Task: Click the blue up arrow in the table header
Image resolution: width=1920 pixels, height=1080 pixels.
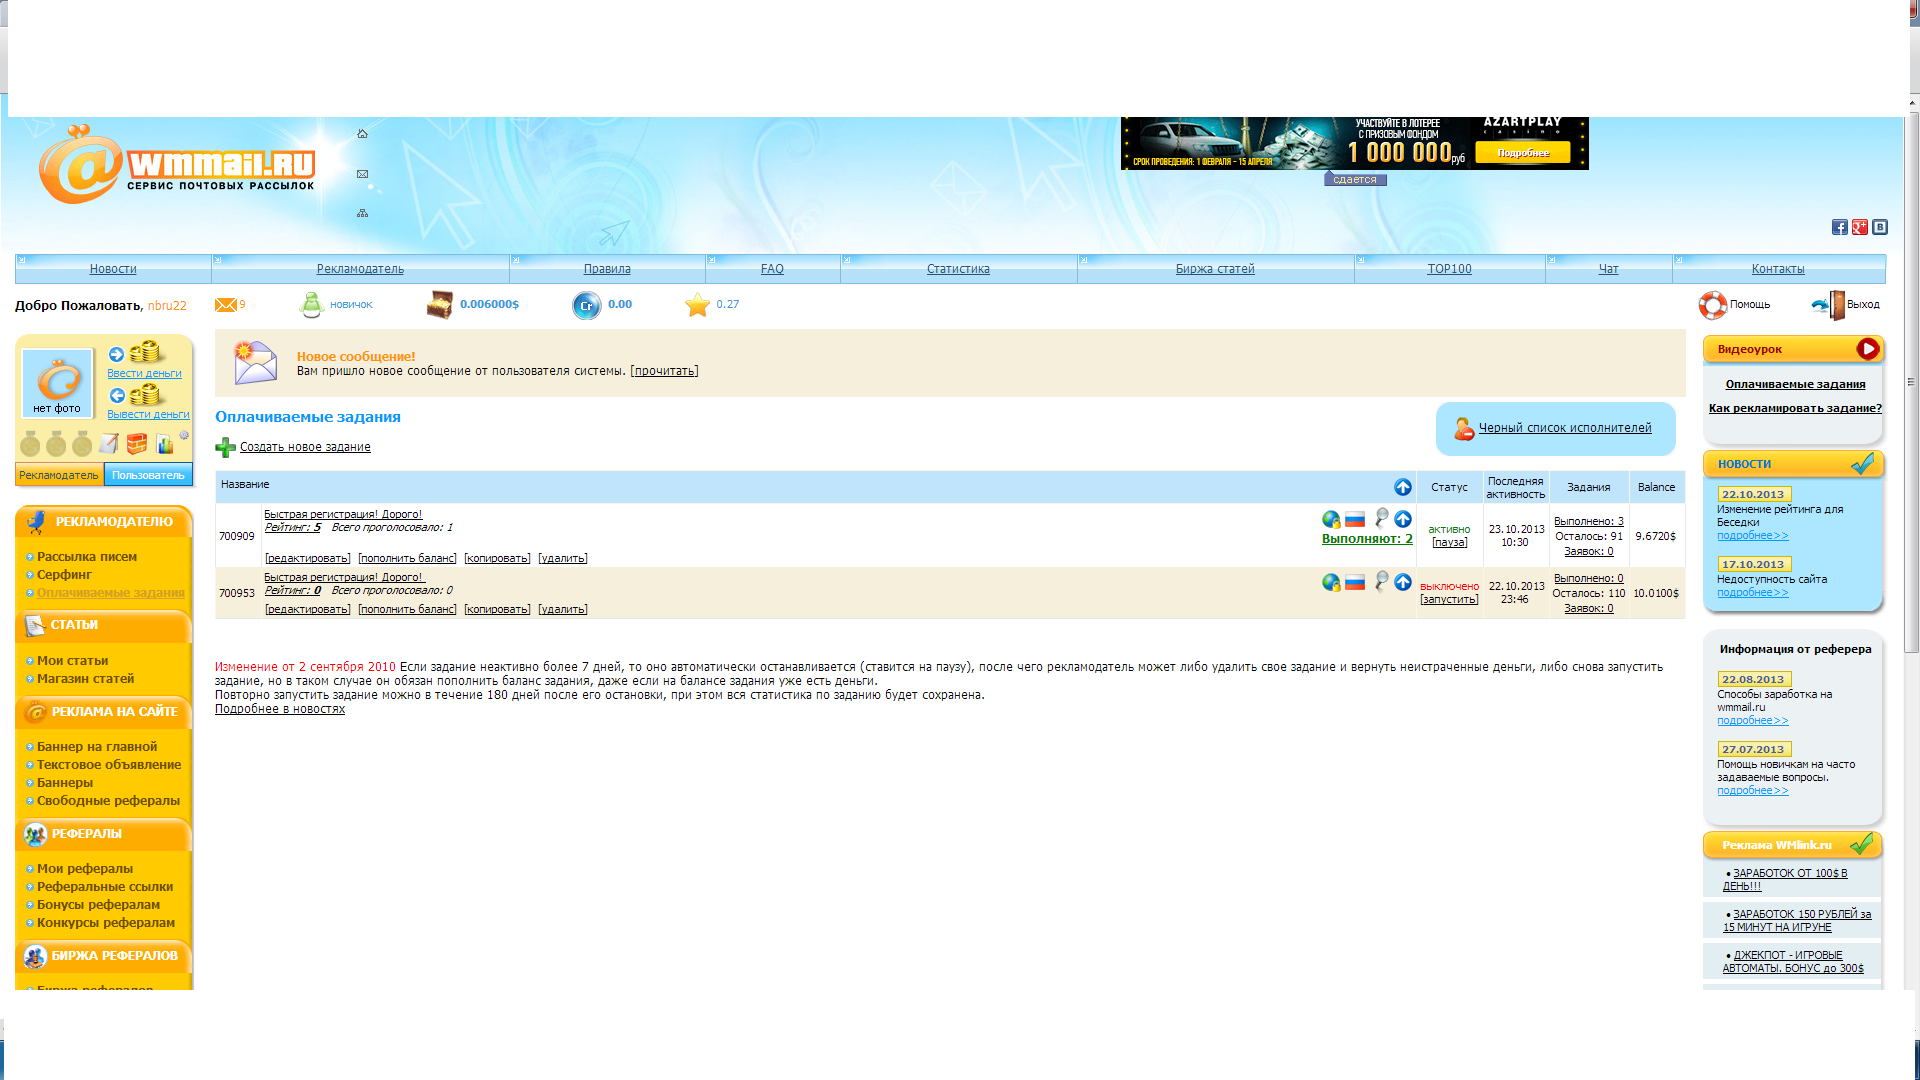Action: pos(1403,487)
